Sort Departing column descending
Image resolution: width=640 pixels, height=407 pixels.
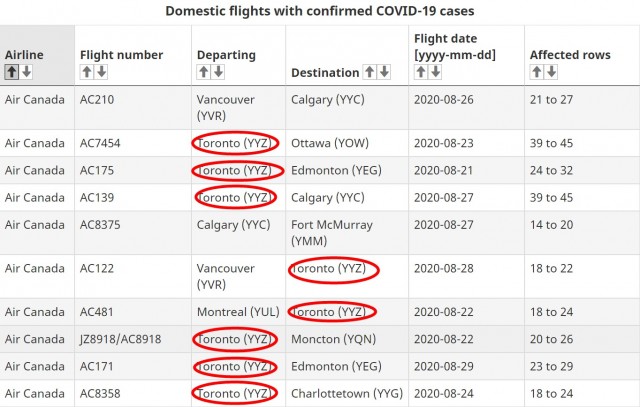tap(218, 72)
